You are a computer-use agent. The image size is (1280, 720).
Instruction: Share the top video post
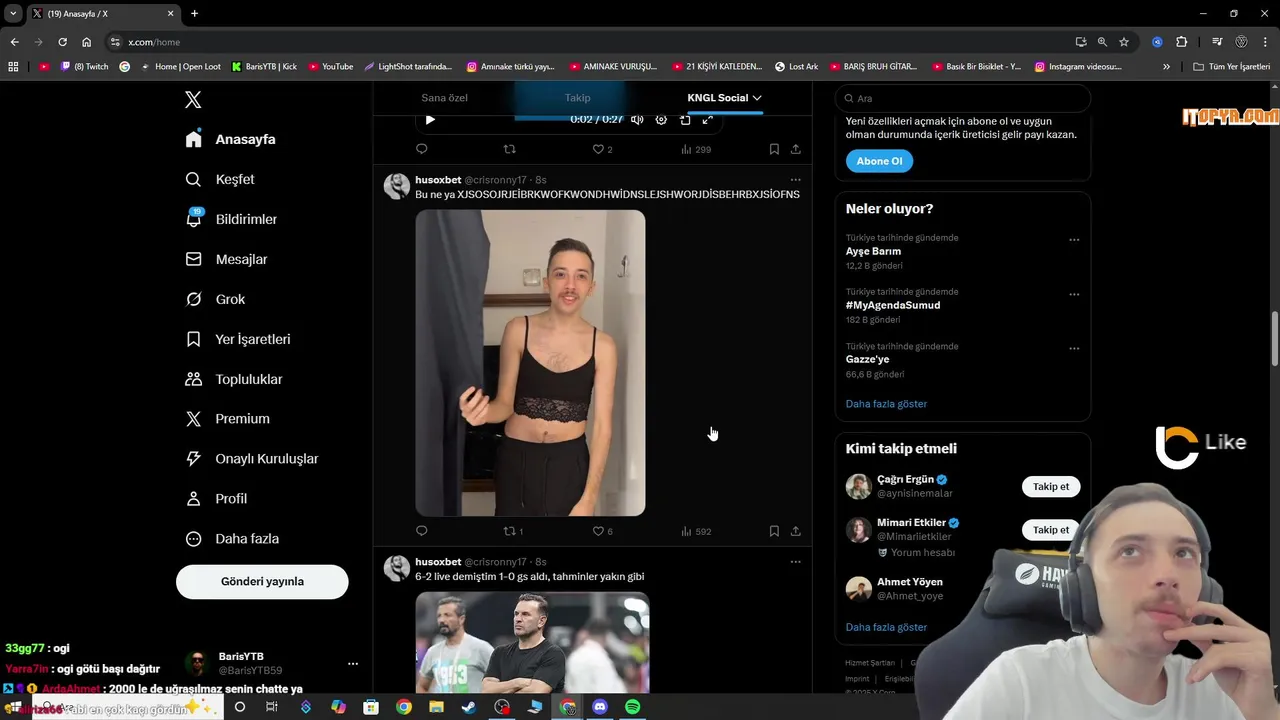(796, 149)
